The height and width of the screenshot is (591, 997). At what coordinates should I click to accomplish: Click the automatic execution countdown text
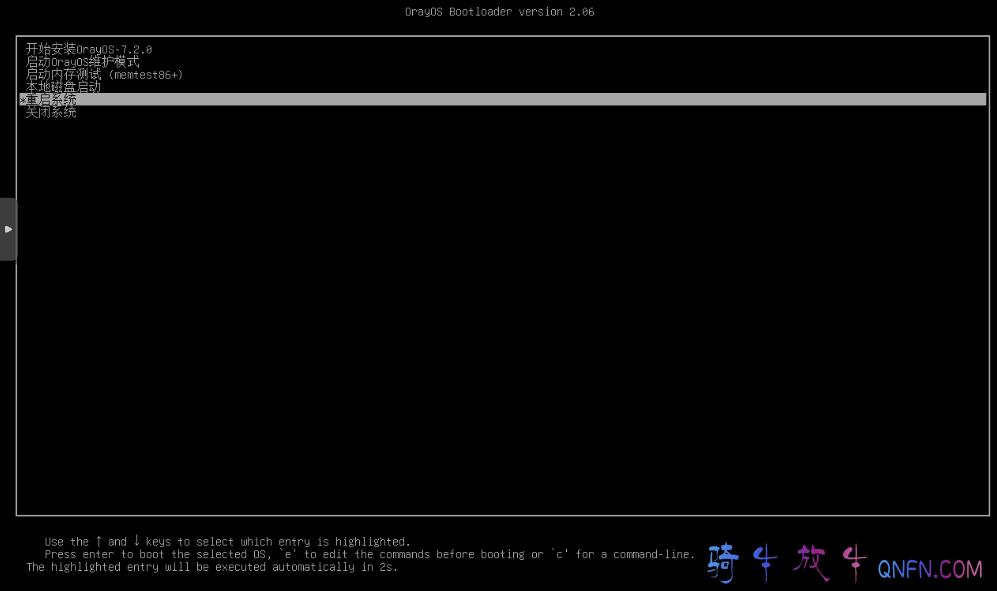click(x=212, y=567)
